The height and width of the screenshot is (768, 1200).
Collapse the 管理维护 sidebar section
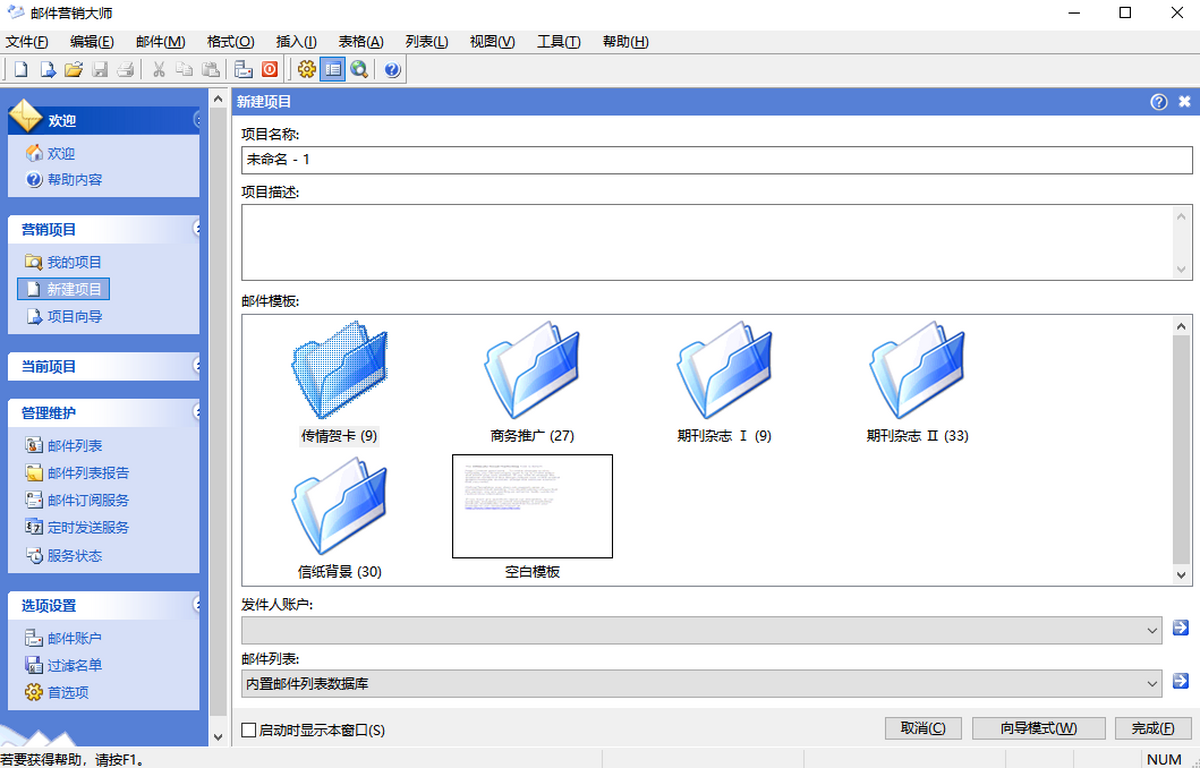coord(197,412)
